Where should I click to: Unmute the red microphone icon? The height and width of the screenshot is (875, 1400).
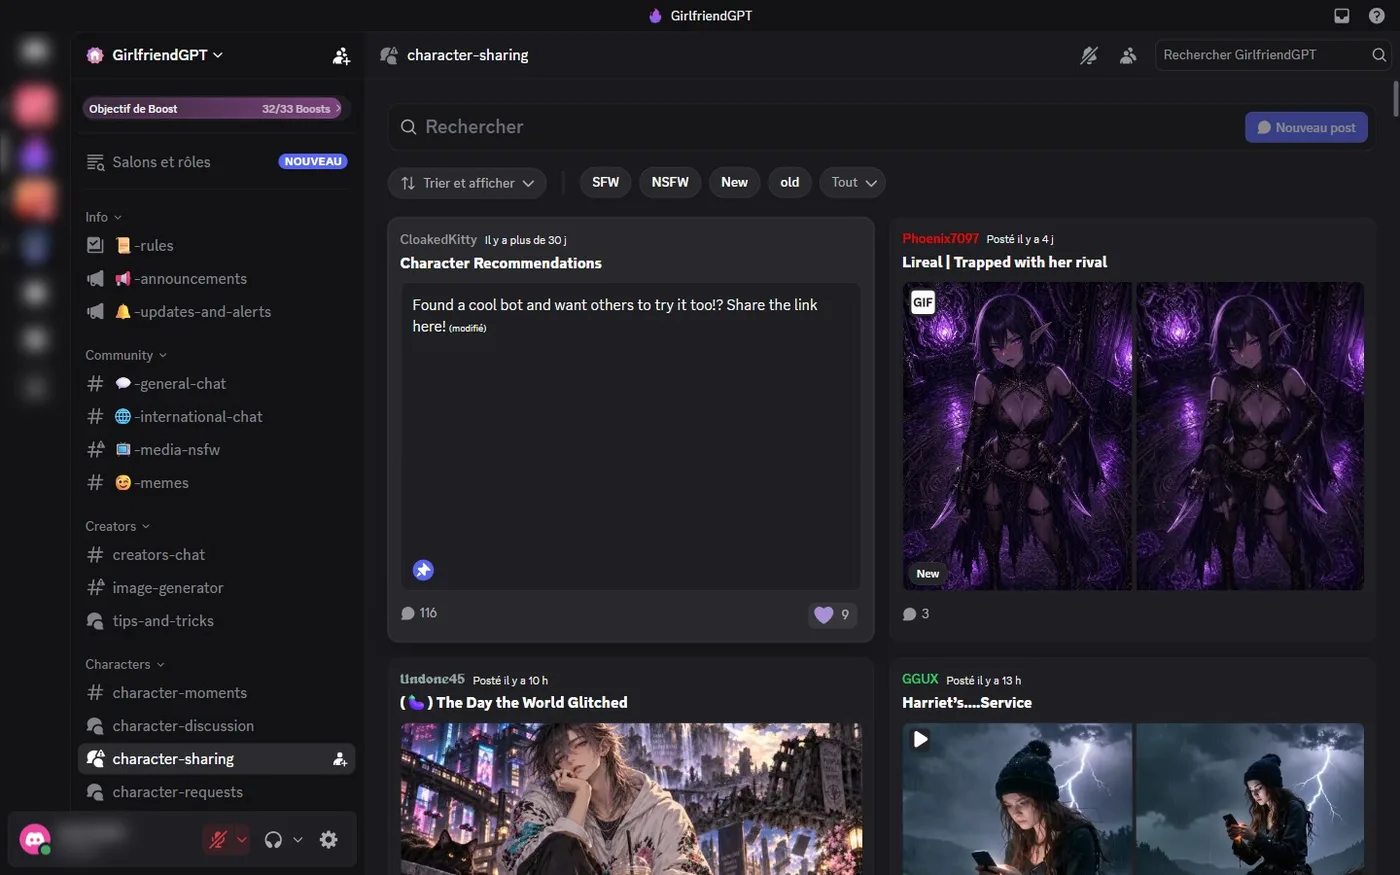[218, 840]
